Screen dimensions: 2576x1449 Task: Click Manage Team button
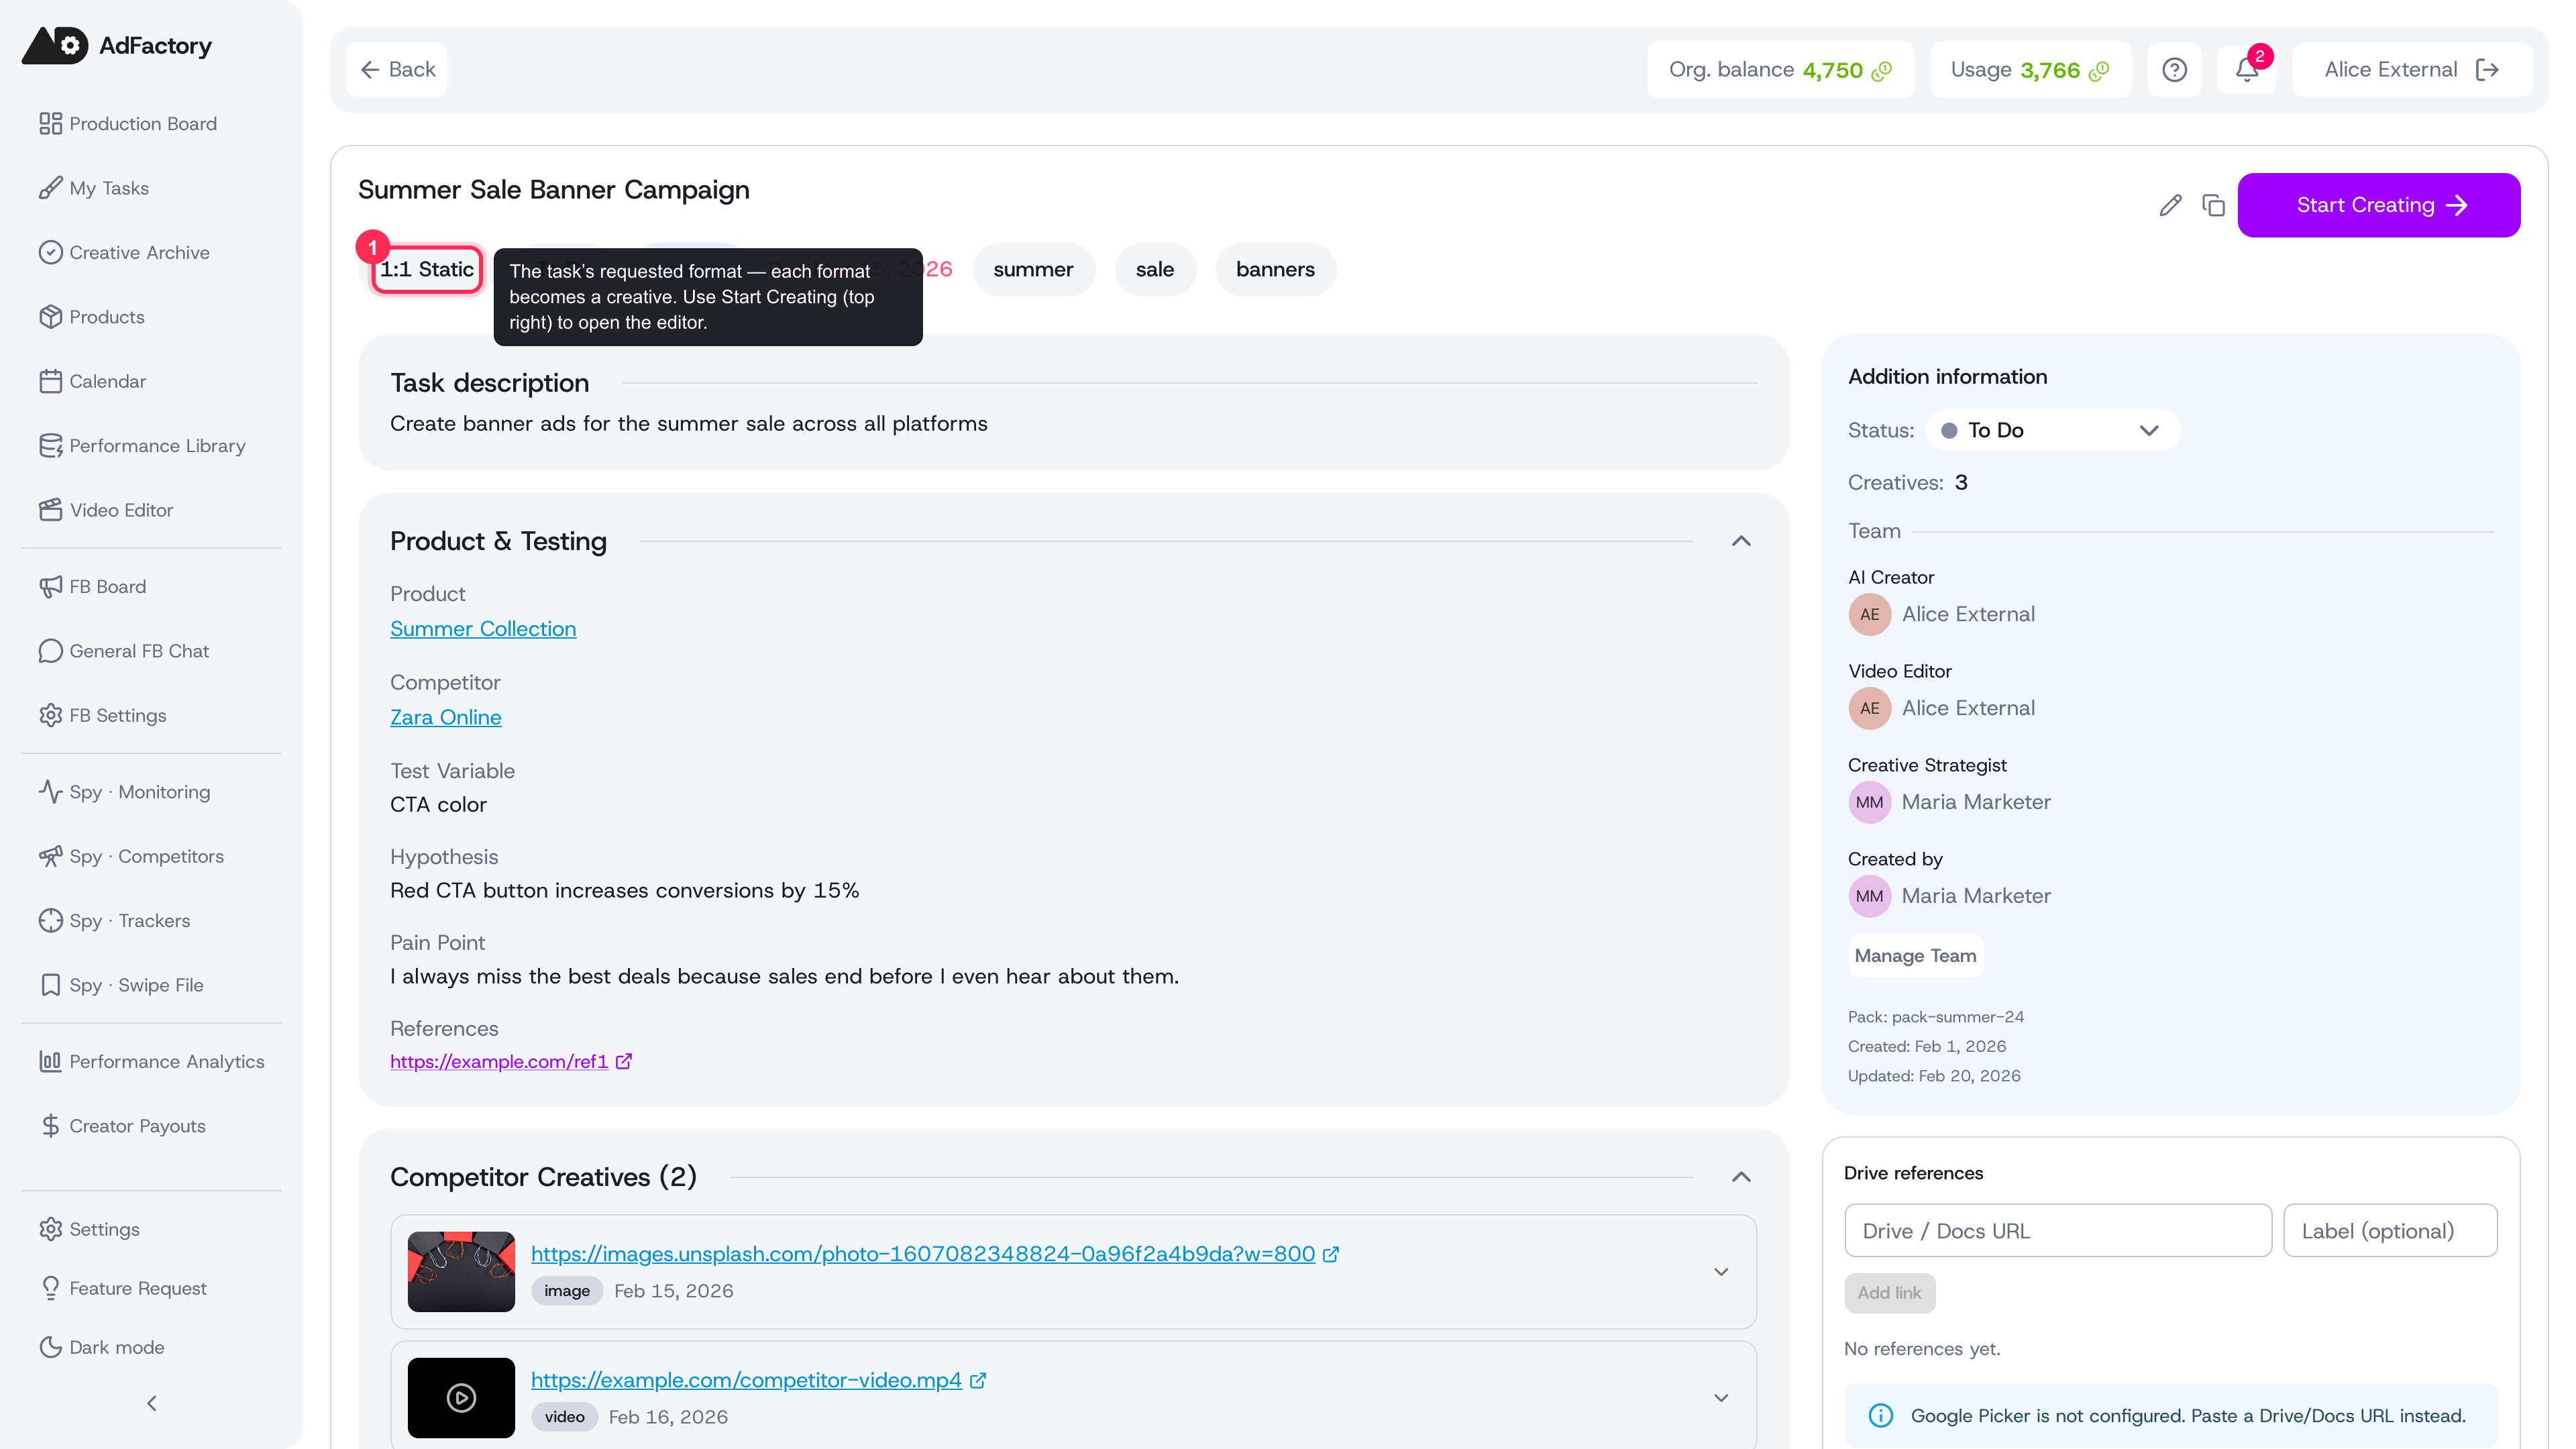click(x=1915, y=955)
